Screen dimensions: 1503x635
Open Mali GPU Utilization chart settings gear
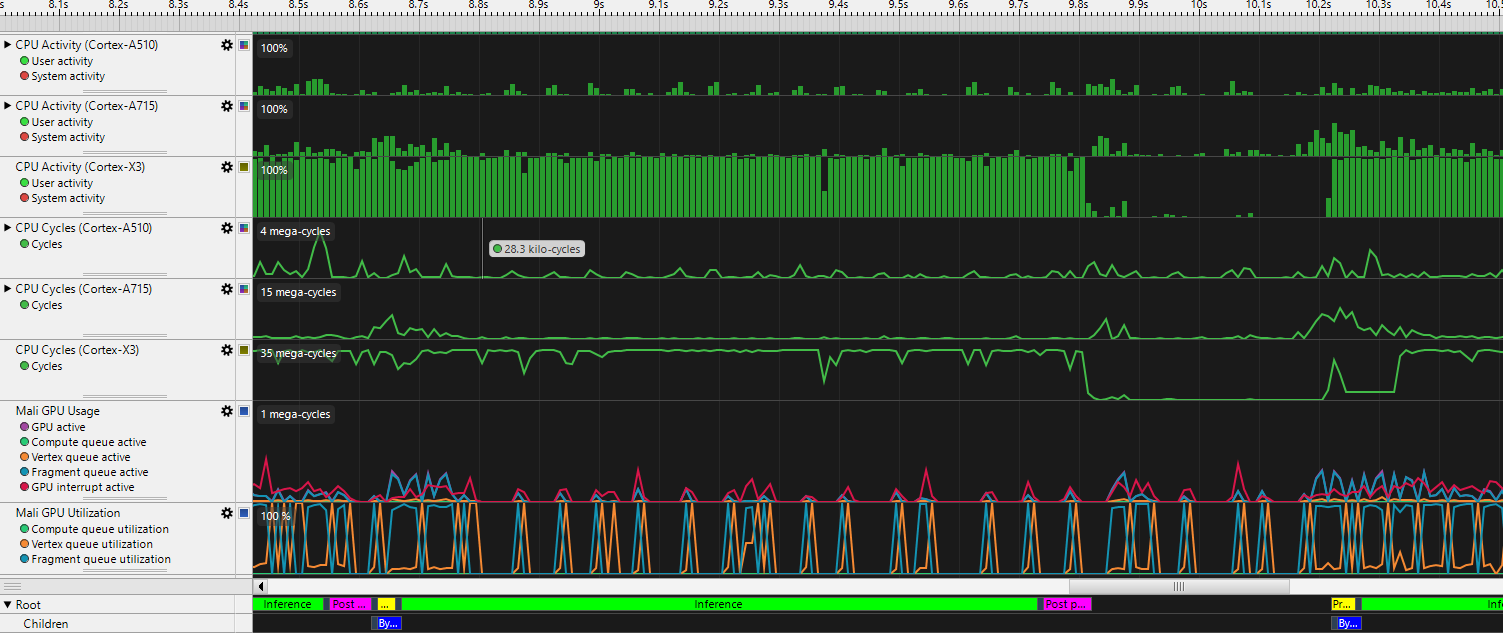pyautogui.click(x=227, y=513)
